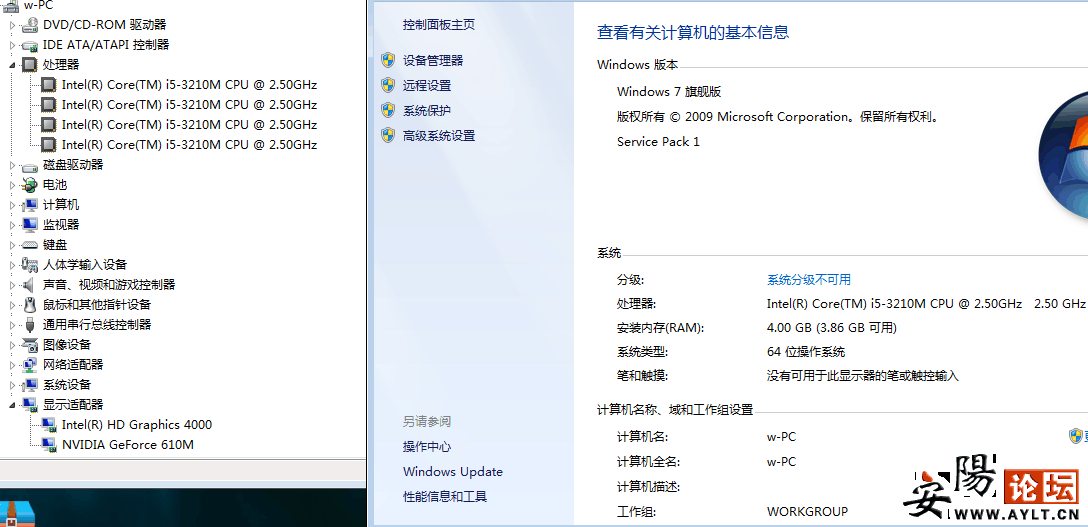Click the 通用串行总线控制器 USB icon
The image size is (1088, 527).
[x=30, y=325]
